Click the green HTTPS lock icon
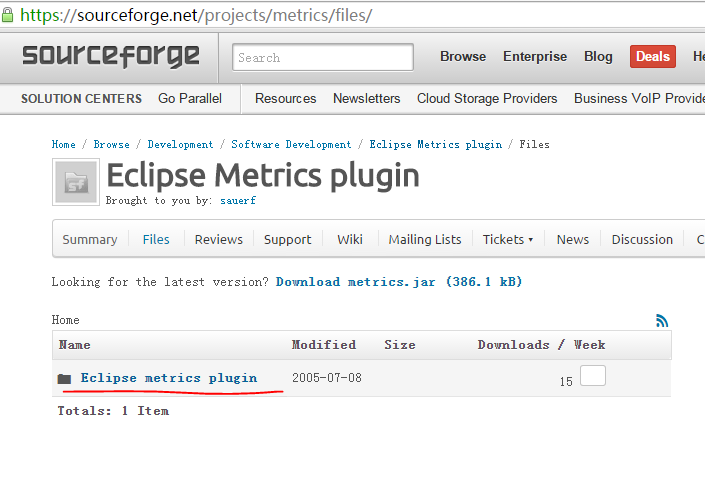Screen dimensions: 705x497 click(x=10, y=15)
